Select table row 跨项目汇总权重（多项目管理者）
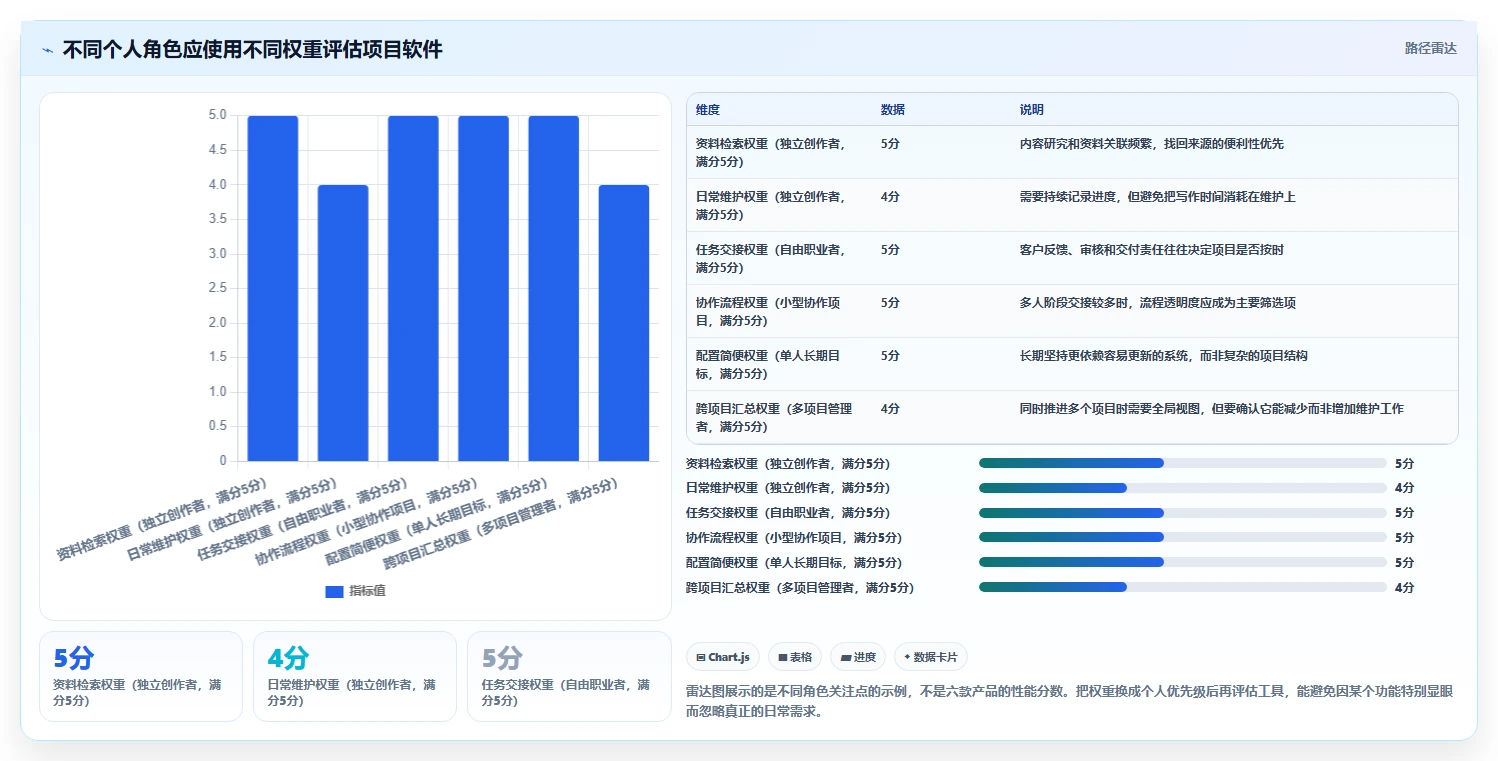Viewport: 1498px width, 761px height. [x=1072, y=417]
